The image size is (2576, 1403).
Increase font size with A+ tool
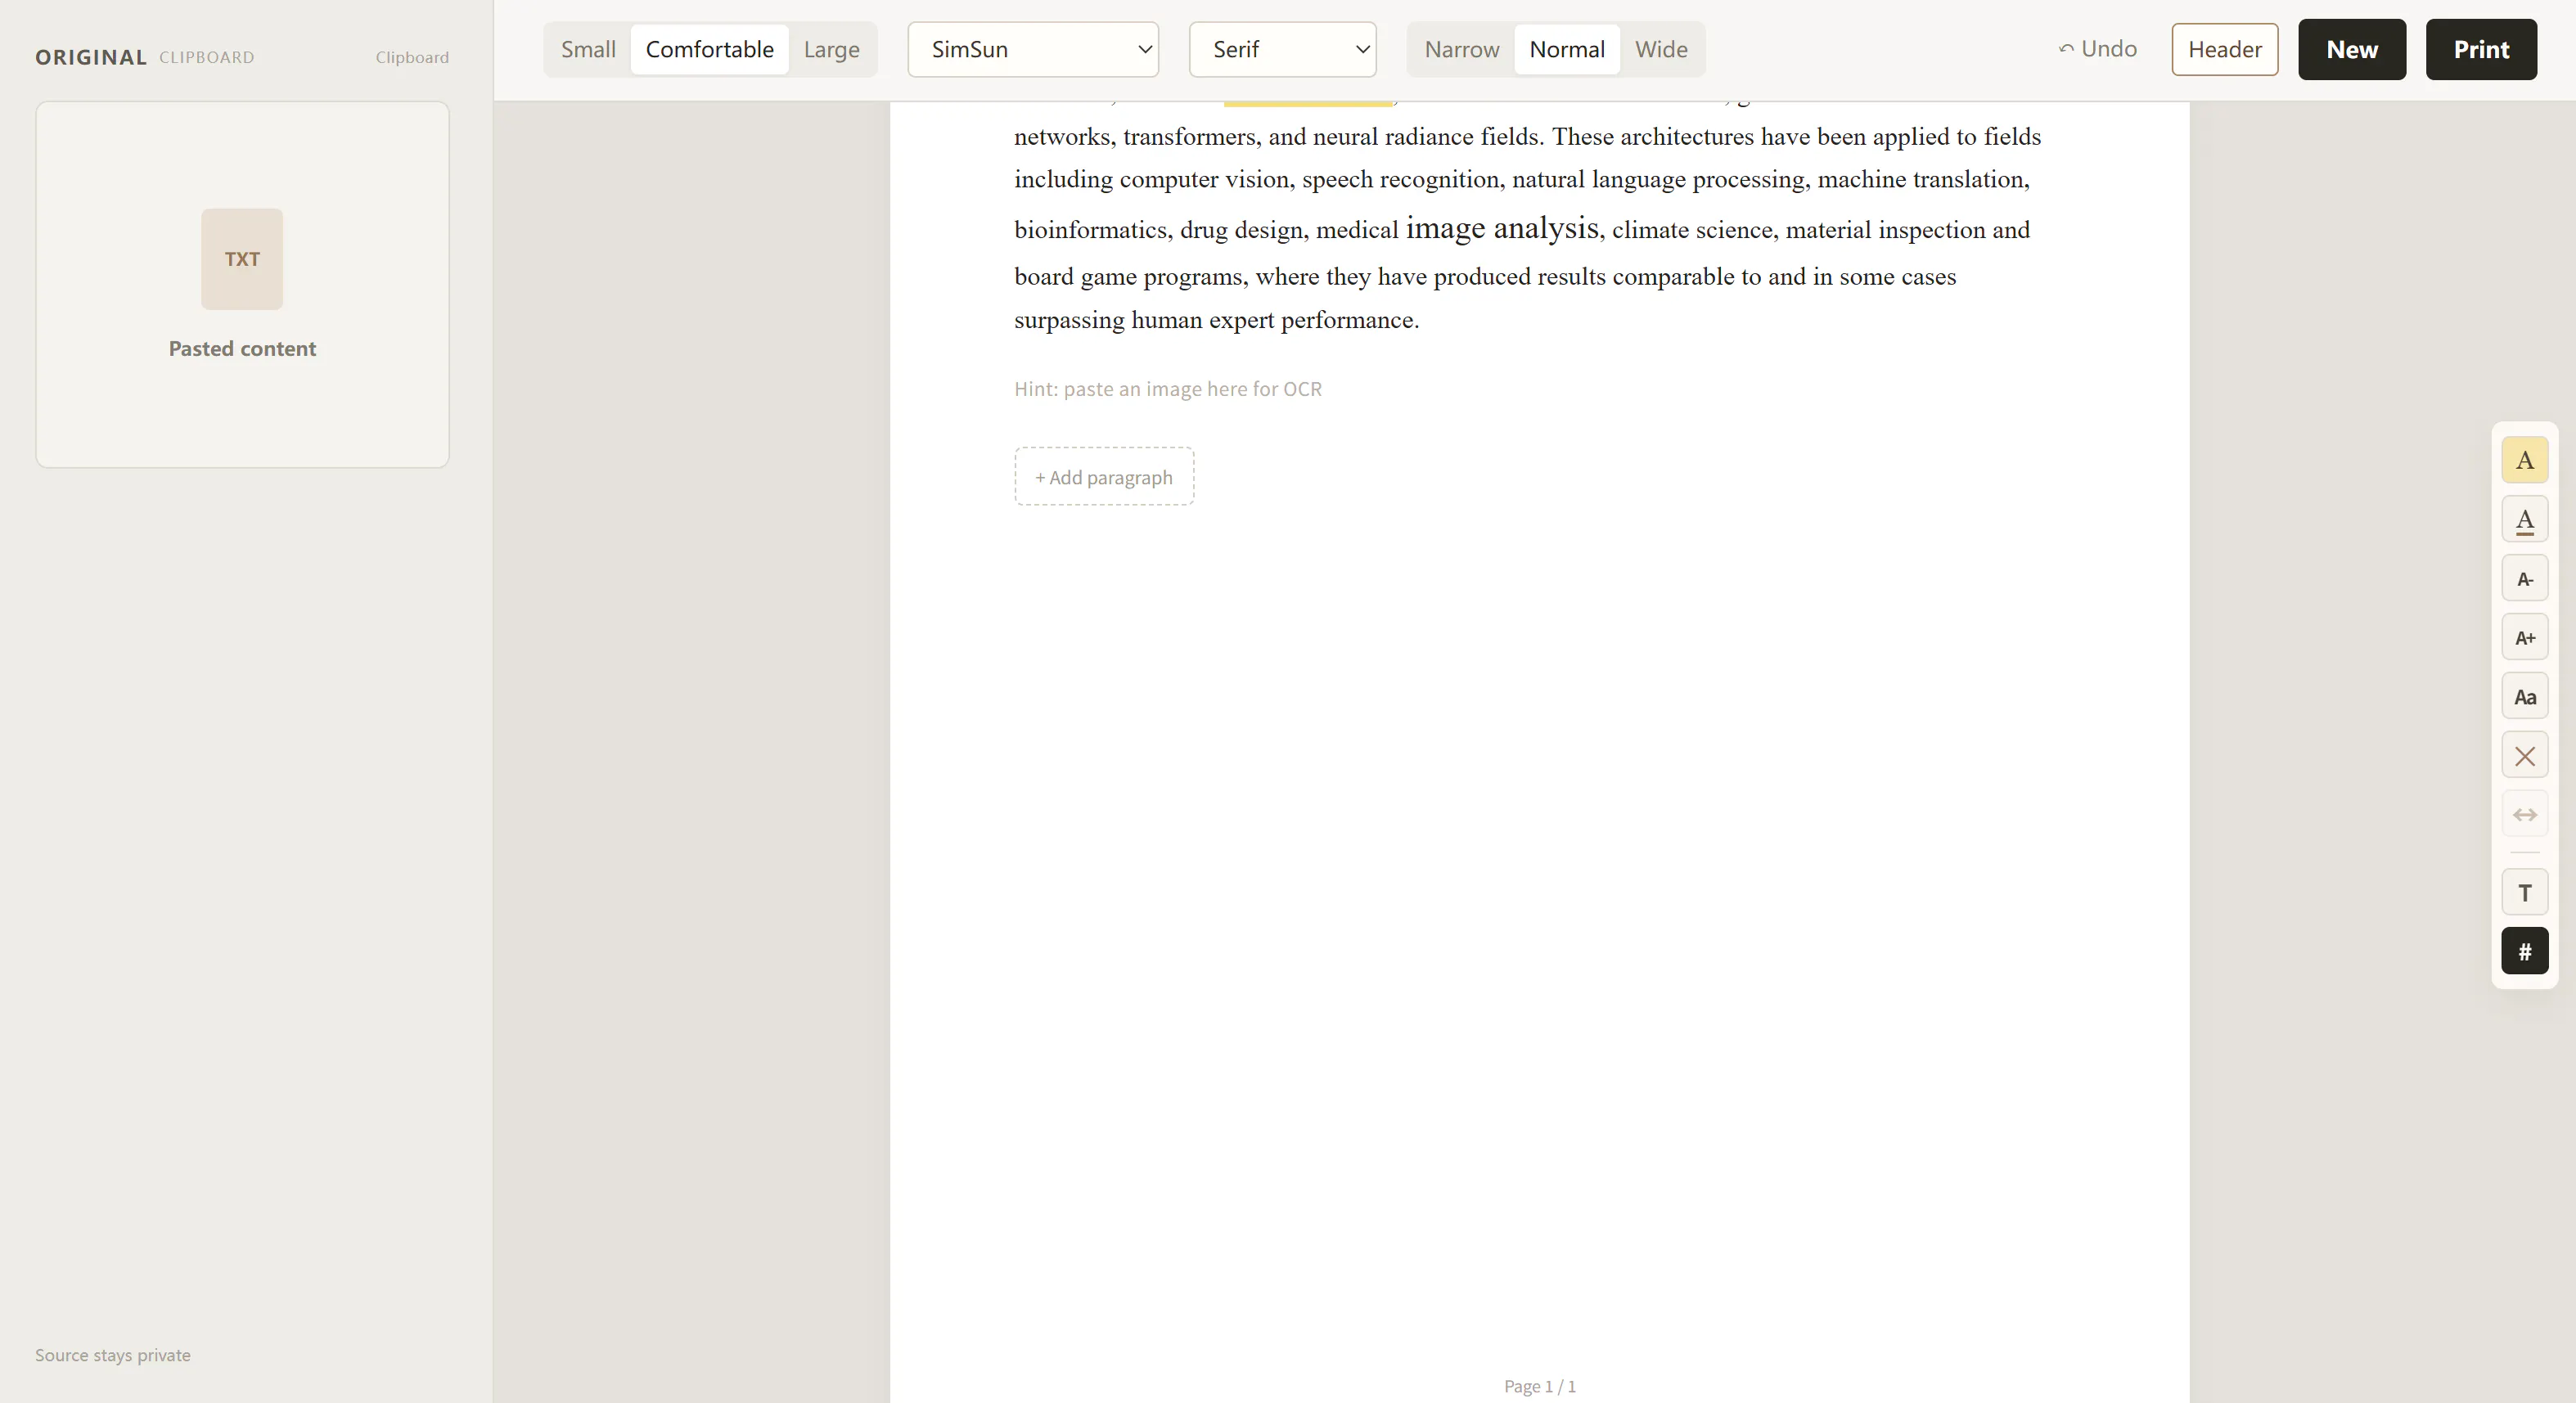tap(2524, 637)
